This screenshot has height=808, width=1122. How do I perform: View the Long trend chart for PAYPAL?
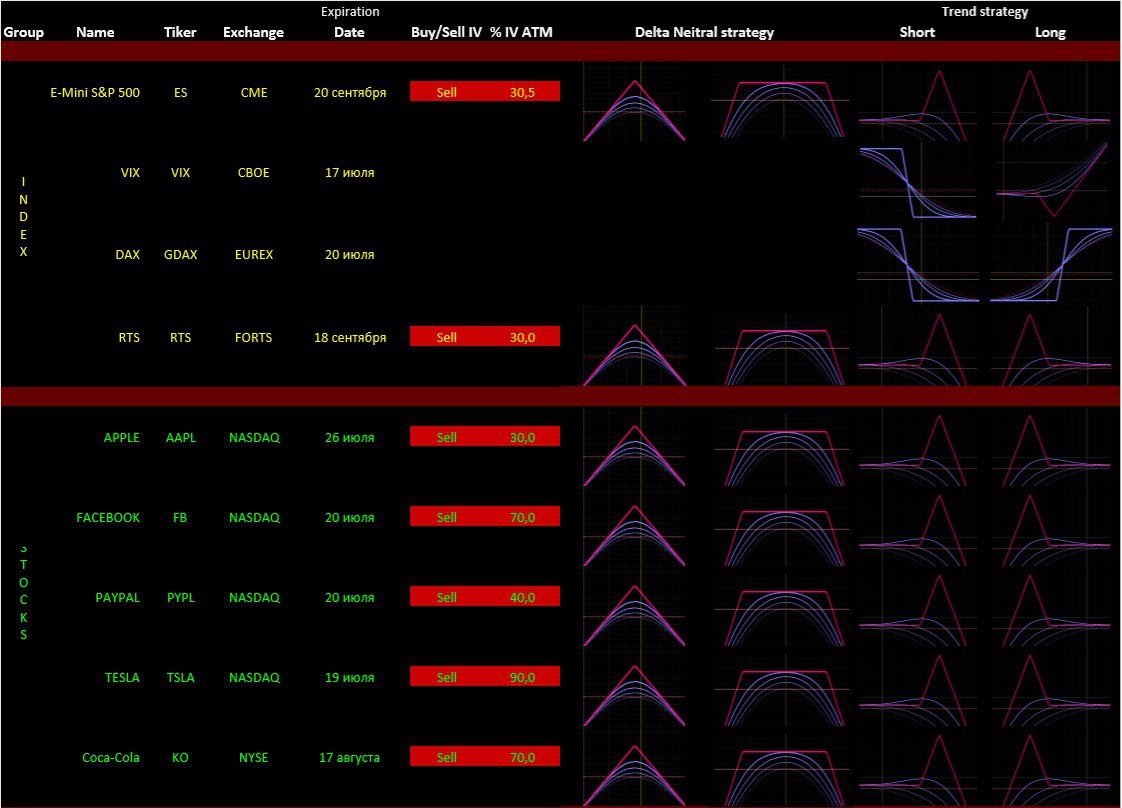1051,608
